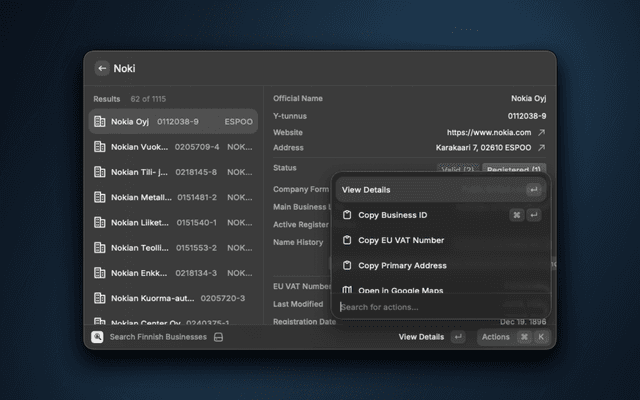Select the Nokia Oyj result row
The width and height of the screenshot is (640, 400).
tap(173, 121)
